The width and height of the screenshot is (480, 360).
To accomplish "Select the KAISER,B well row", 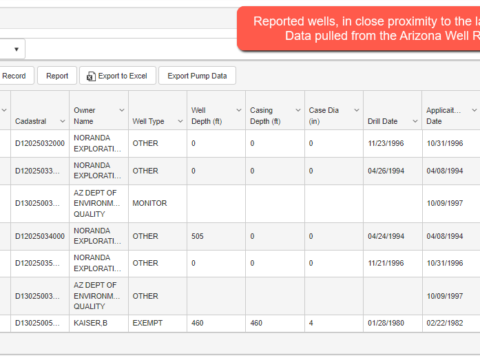I will point(240,323).
